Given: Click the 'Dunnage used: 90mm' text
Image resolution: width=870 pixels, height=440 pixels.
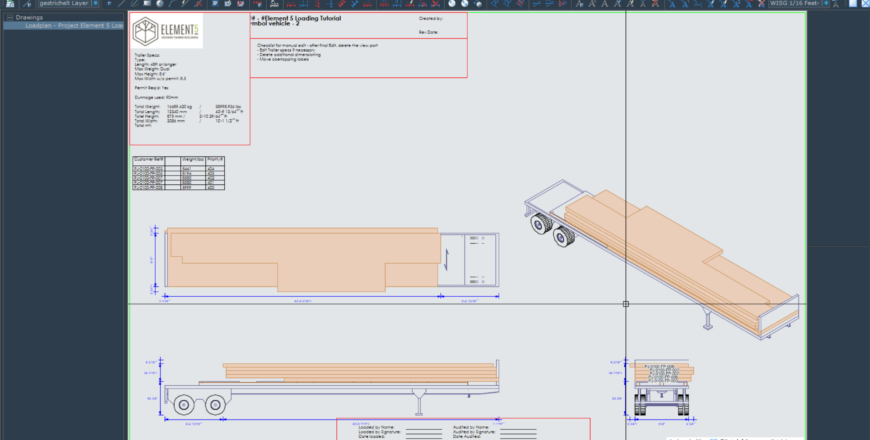Looking at the screenshot, I should click(x=156, y=97).
